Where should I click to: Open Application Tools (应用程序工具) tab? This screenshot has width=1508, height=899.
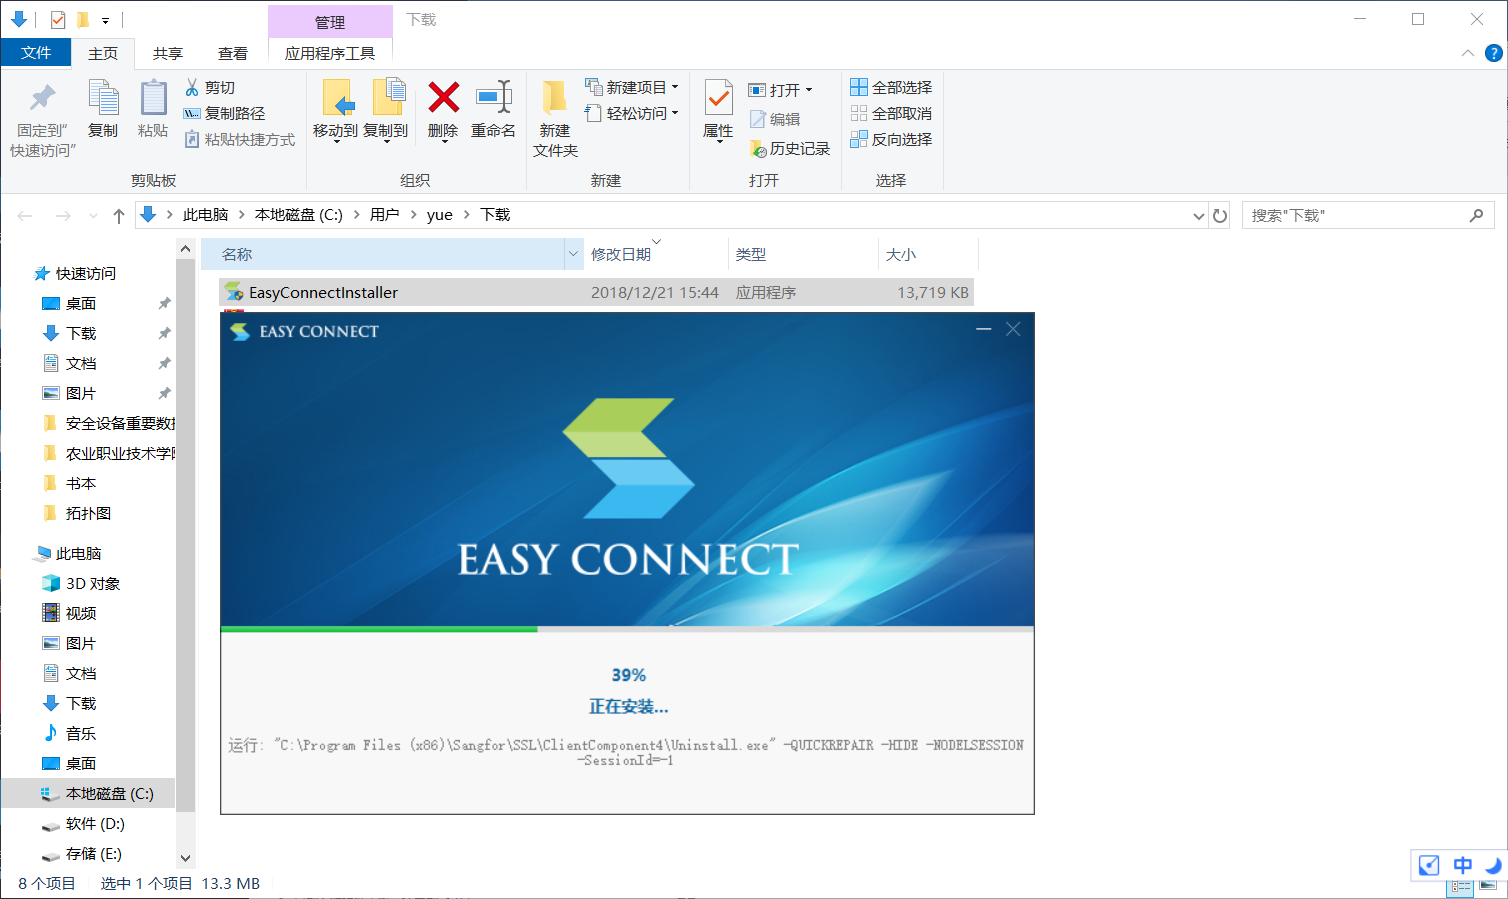[330, 53]
